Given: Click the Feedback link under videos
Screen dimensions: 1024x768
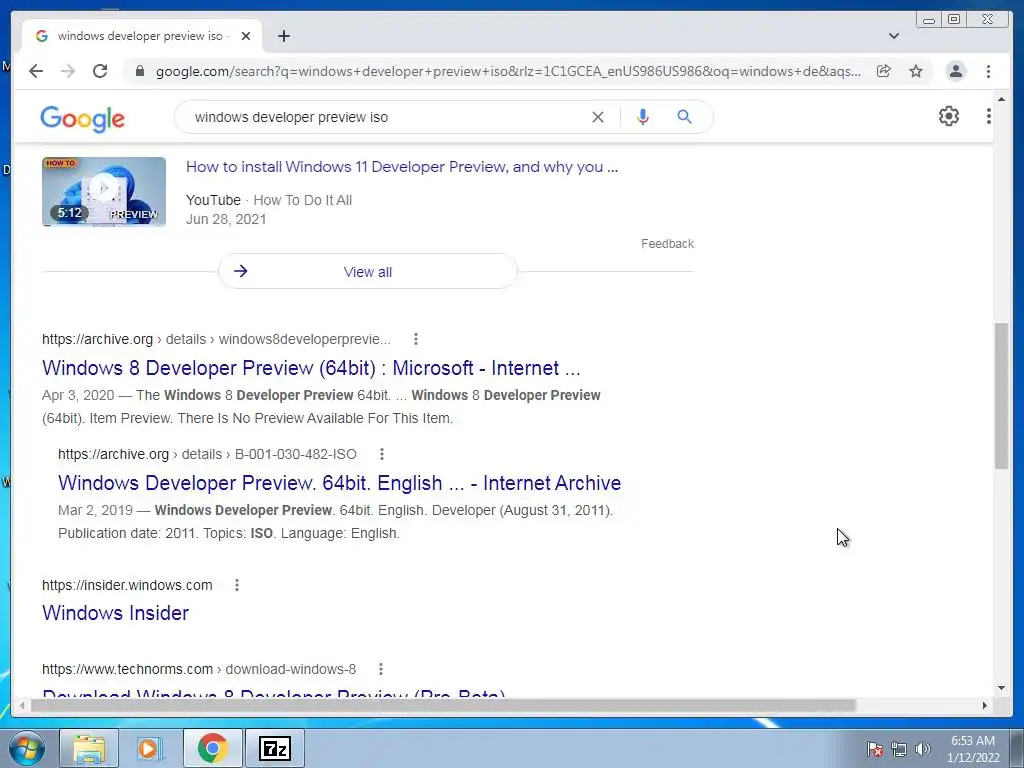Looking at the screenshot, I should coord(667,244).
